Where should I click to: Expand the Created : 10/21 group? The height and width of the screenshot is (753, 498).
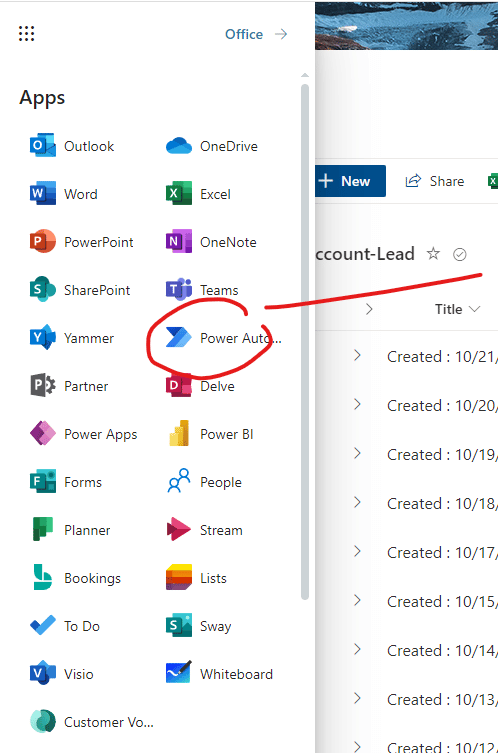pyautogui.click(x=357, y=355)
